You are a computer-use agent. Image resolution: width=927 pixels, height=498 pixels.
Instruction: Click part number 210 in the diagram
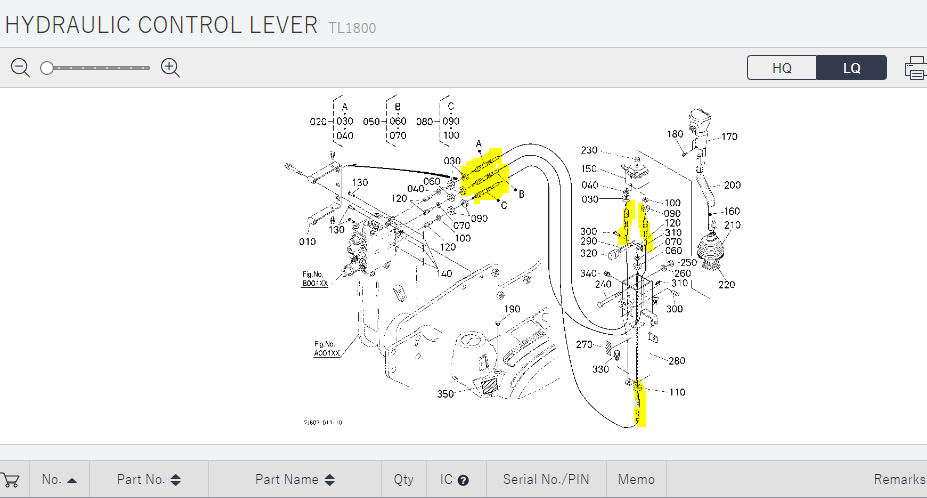[x=732, y=225]
